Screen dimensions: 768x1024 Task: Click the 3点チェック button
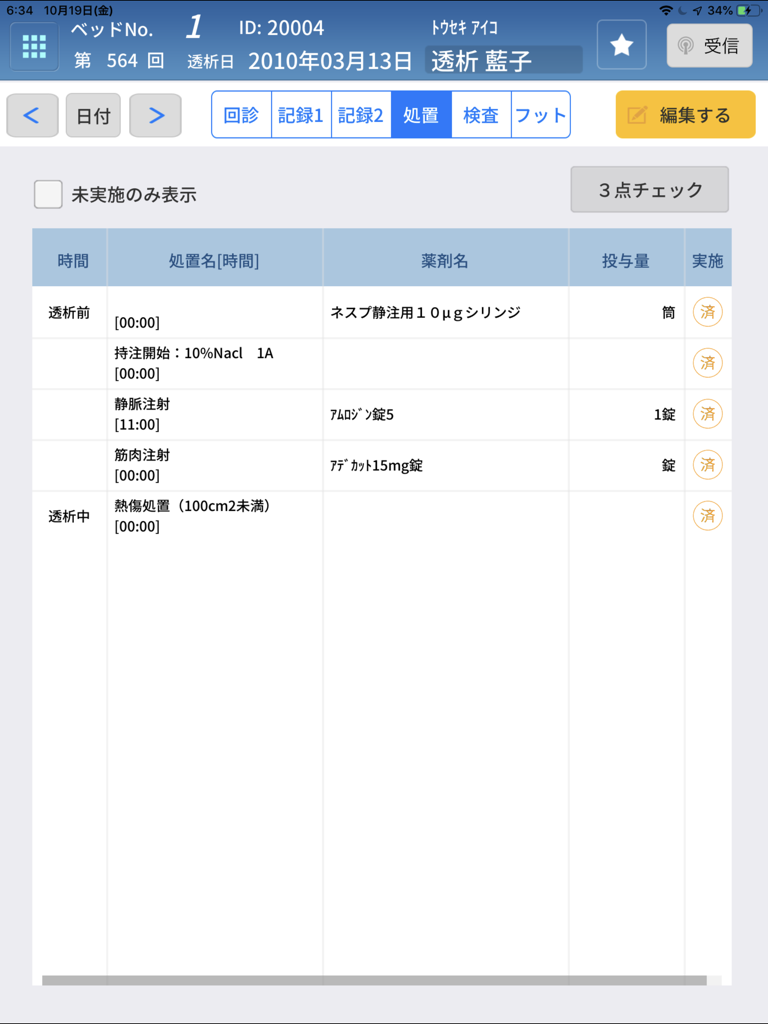649,190
